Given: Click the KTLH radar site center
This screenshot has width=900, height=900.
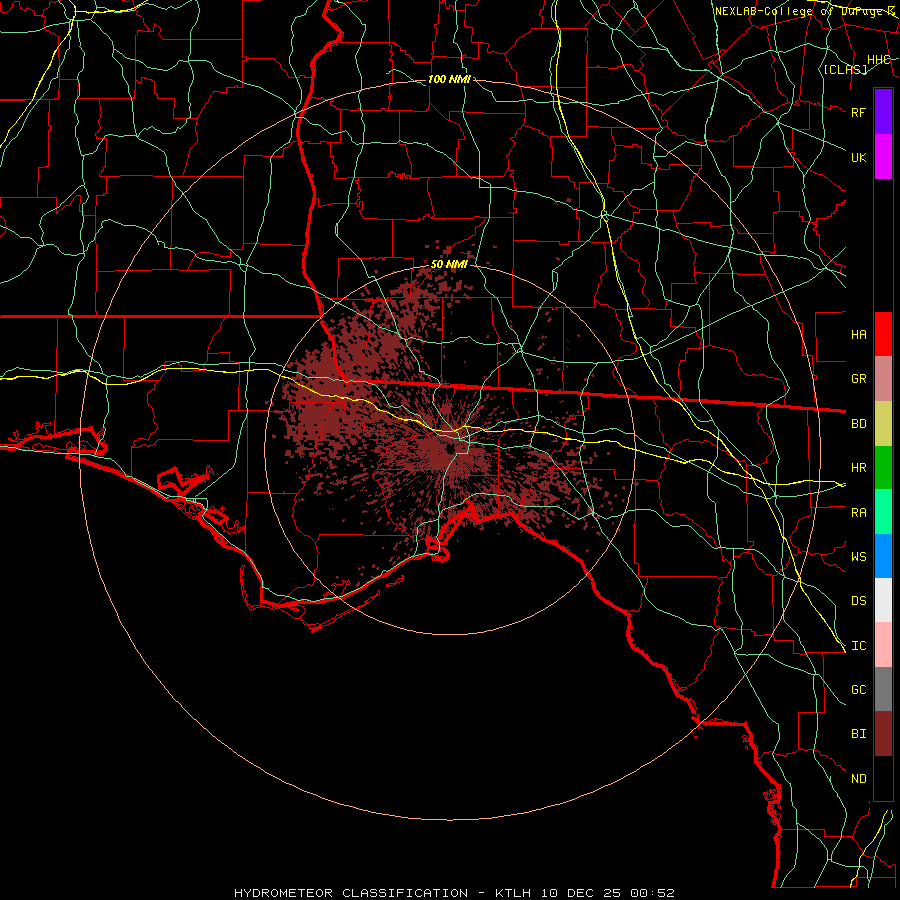Looking at the screenshot, I should [451, 449].
